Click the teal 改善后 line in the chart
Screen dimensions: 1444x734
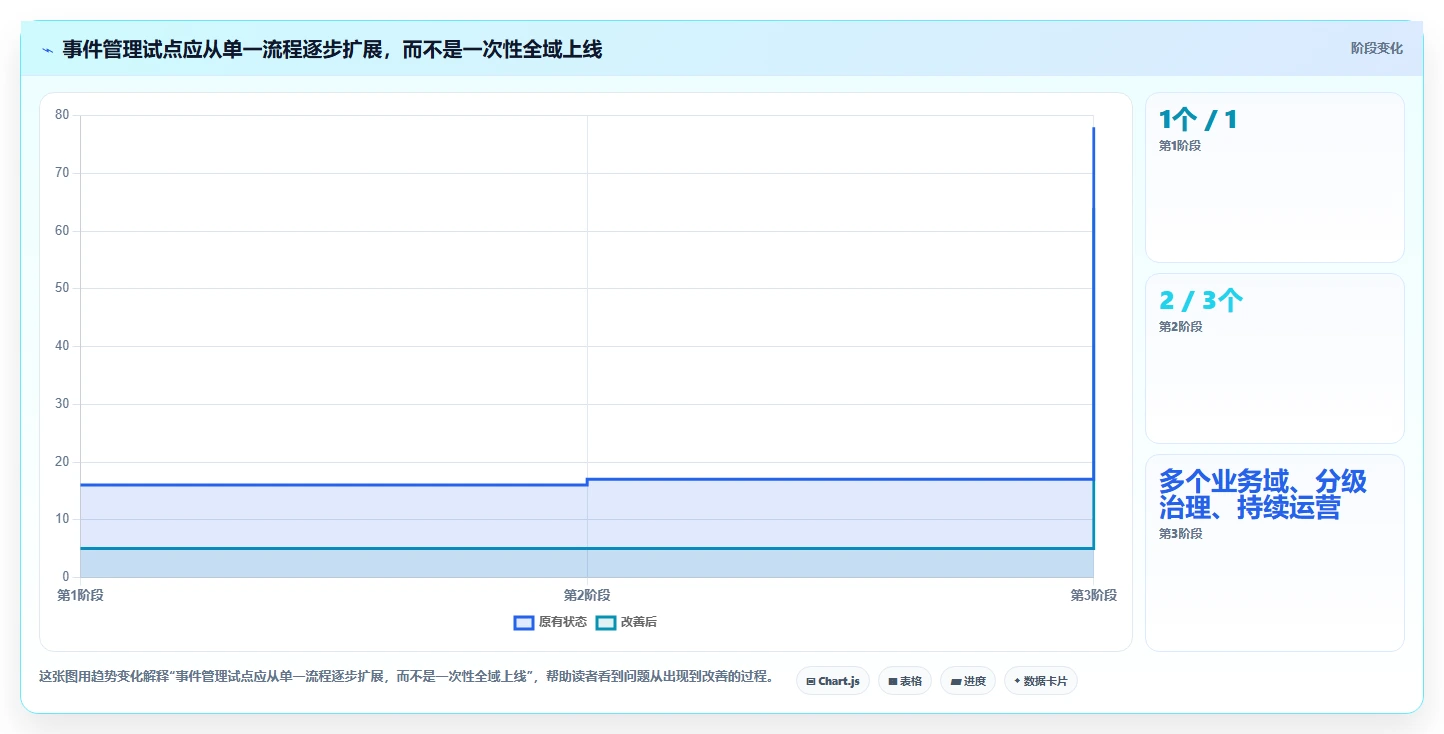click(x=587, y=548)
